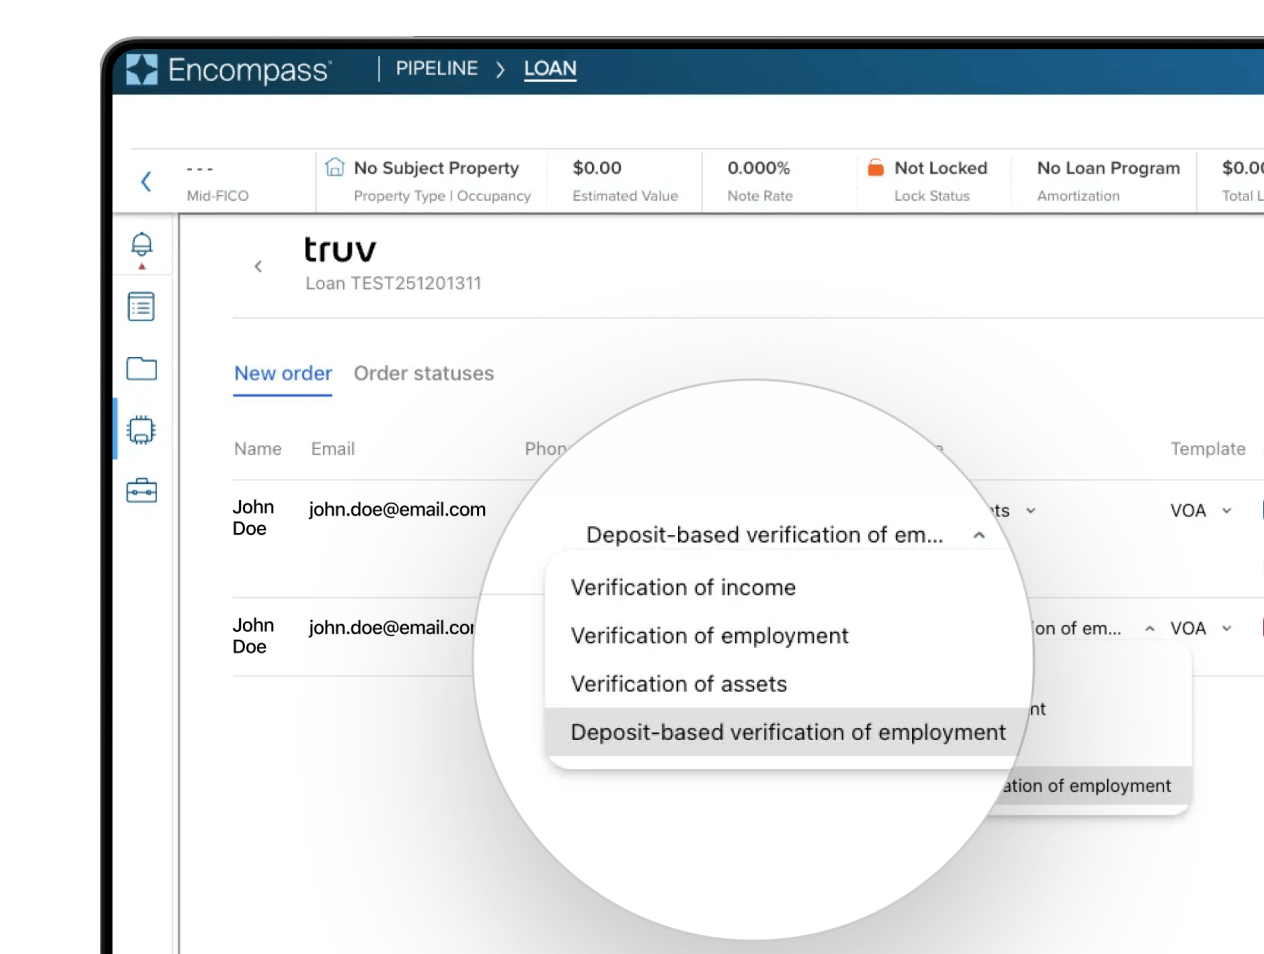Open the forms list sidebar icon
The width and height of the screenshot is (1264, 954).
(142, 307)
